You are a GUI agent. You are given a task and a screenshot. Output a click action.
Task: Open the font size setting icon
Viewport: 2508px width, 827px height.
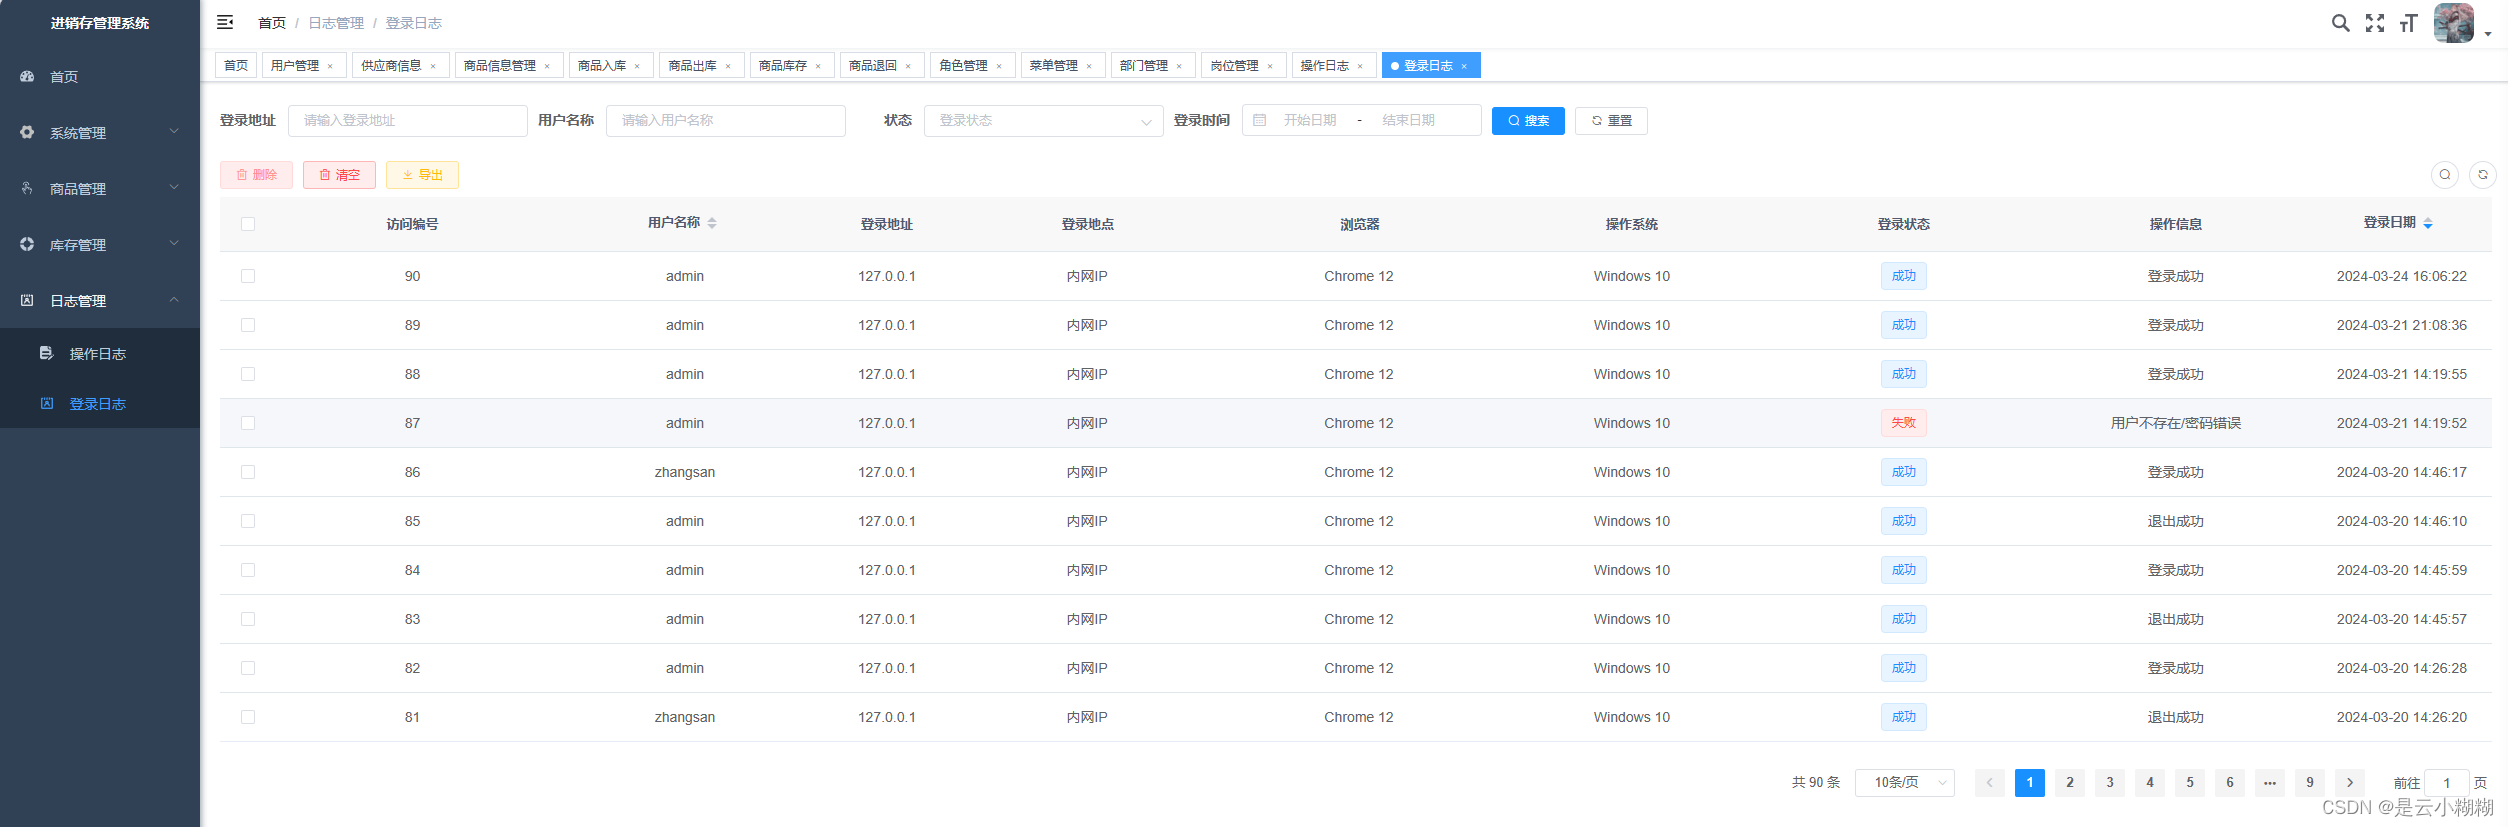coord(2408,23)
